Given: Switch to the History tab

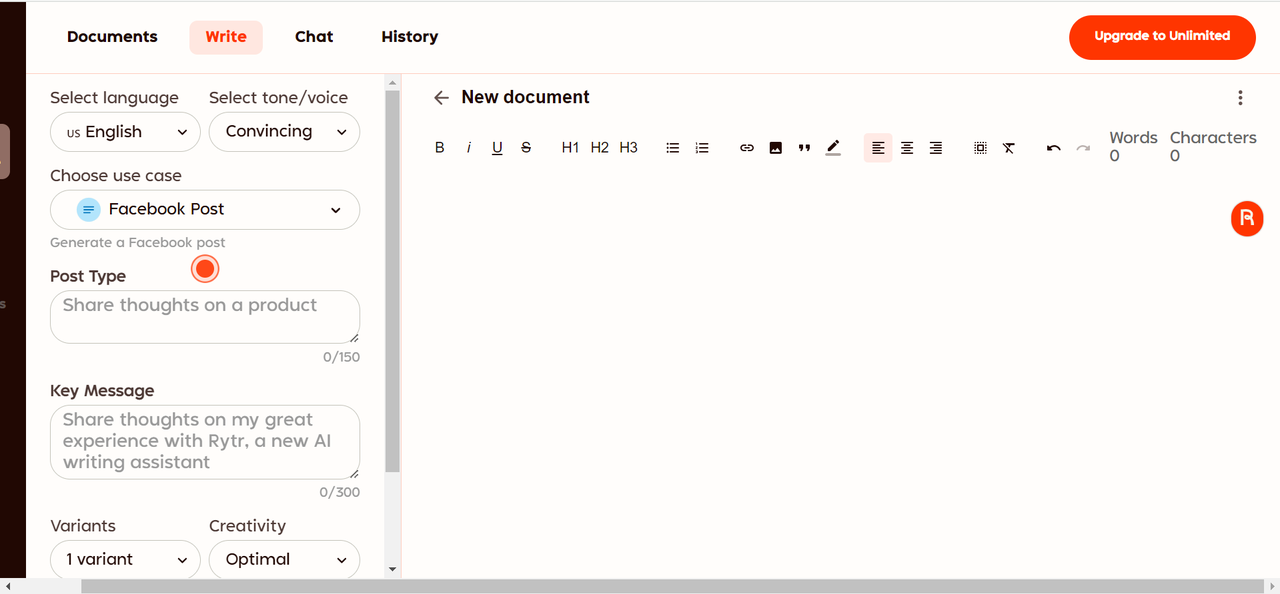Looking at the screenshot, I should (x=410, y=37).
